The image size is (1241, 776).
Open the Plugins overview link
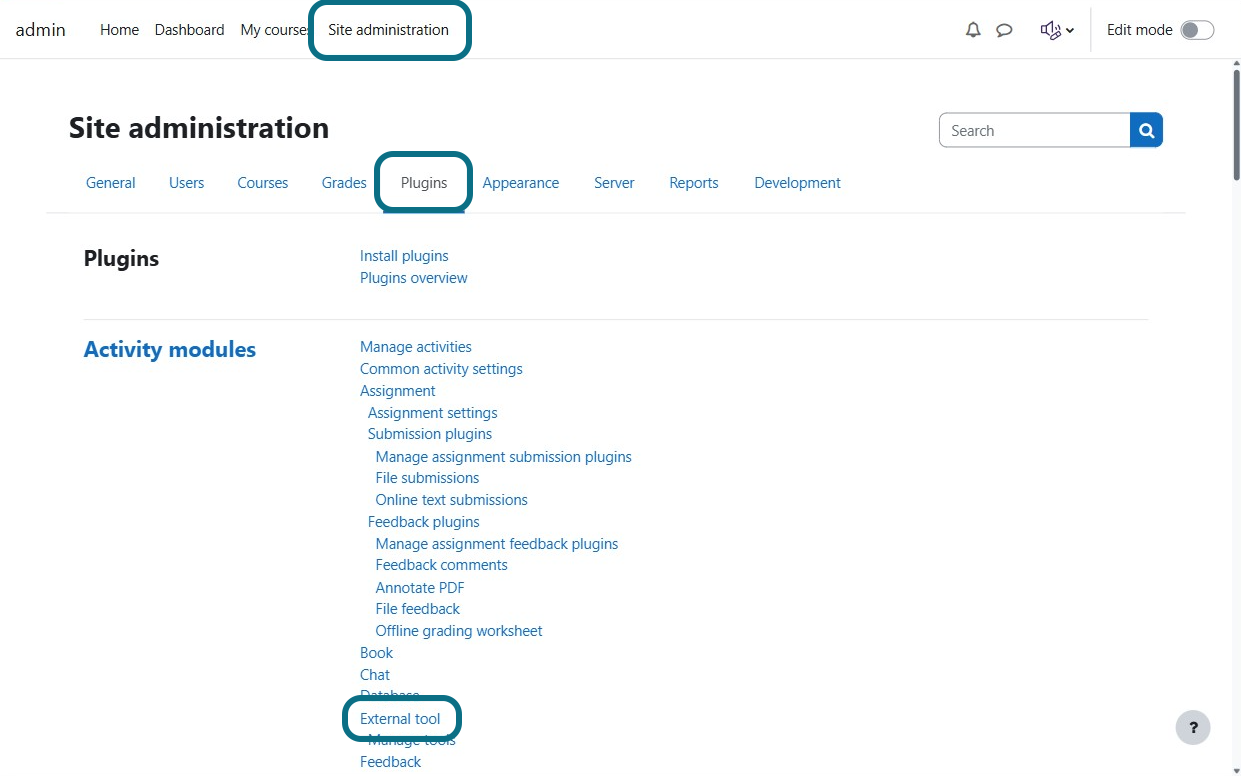coord(414,278)
